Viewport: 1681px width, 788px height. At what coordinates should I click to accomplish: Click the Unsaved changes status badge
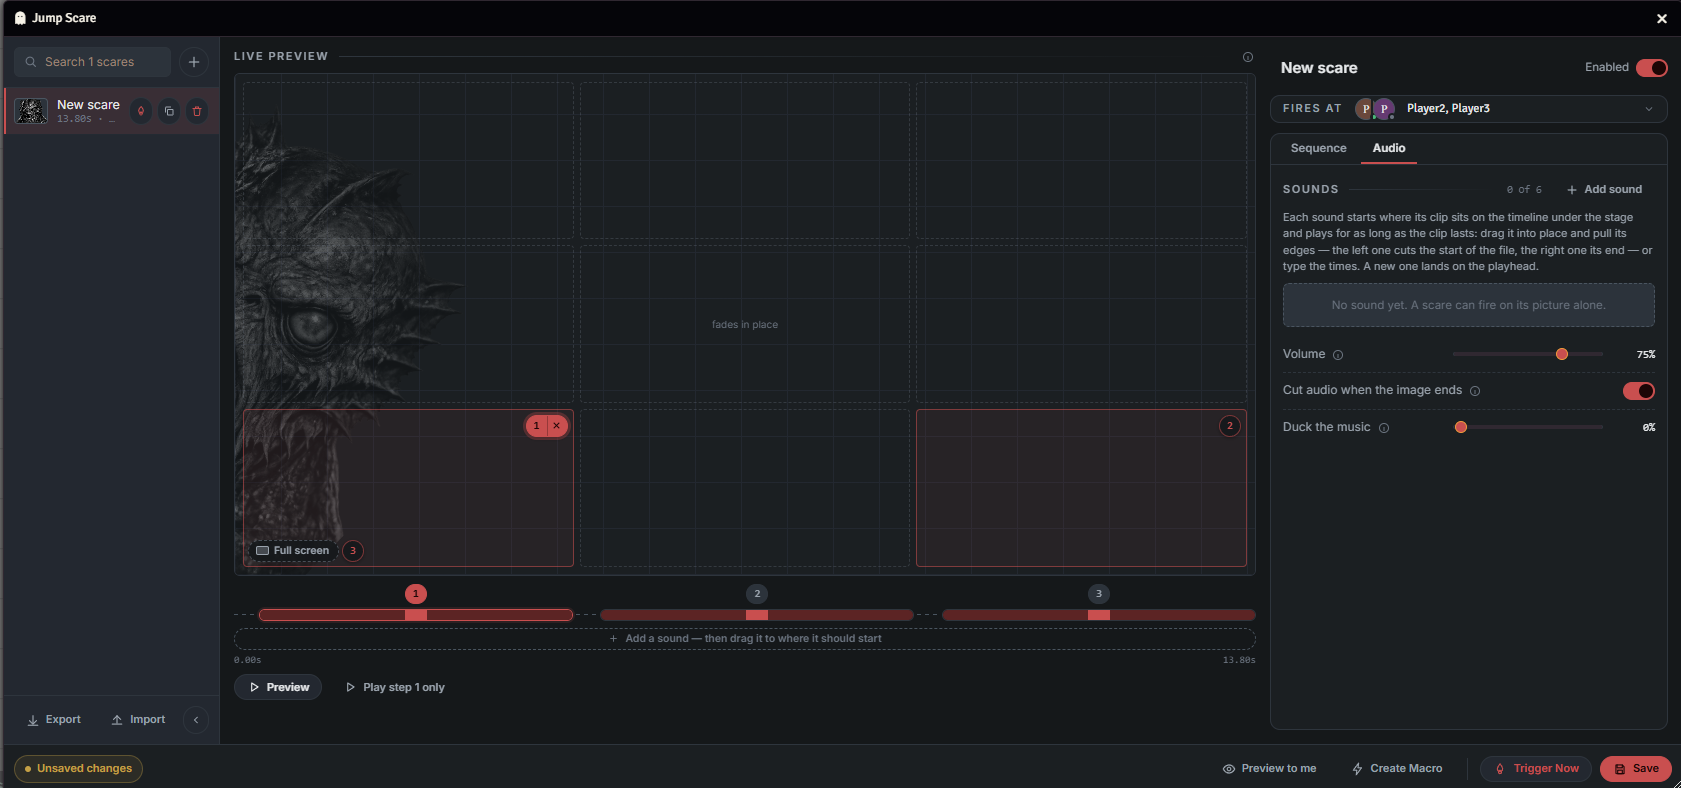point(78,769)
